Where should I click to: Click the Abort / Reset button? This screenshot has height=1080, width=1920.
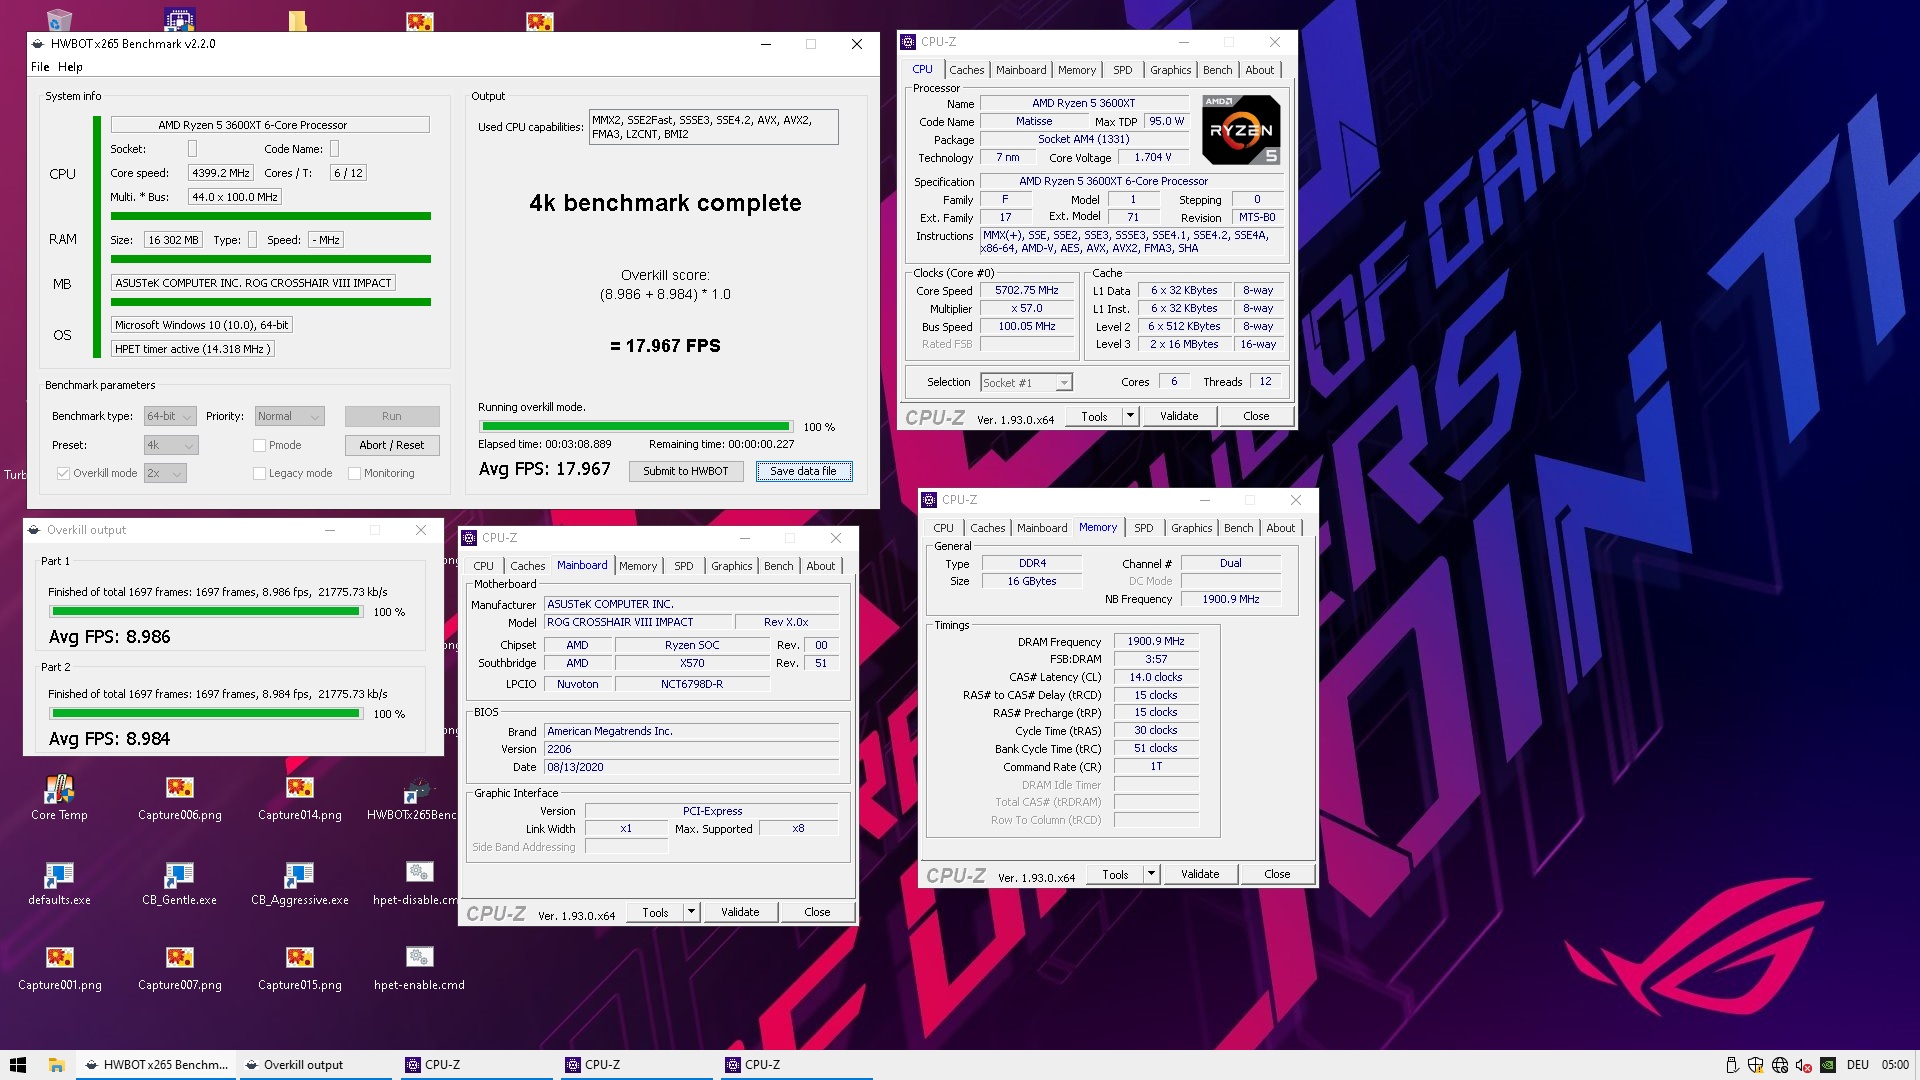tap(392, 445)
